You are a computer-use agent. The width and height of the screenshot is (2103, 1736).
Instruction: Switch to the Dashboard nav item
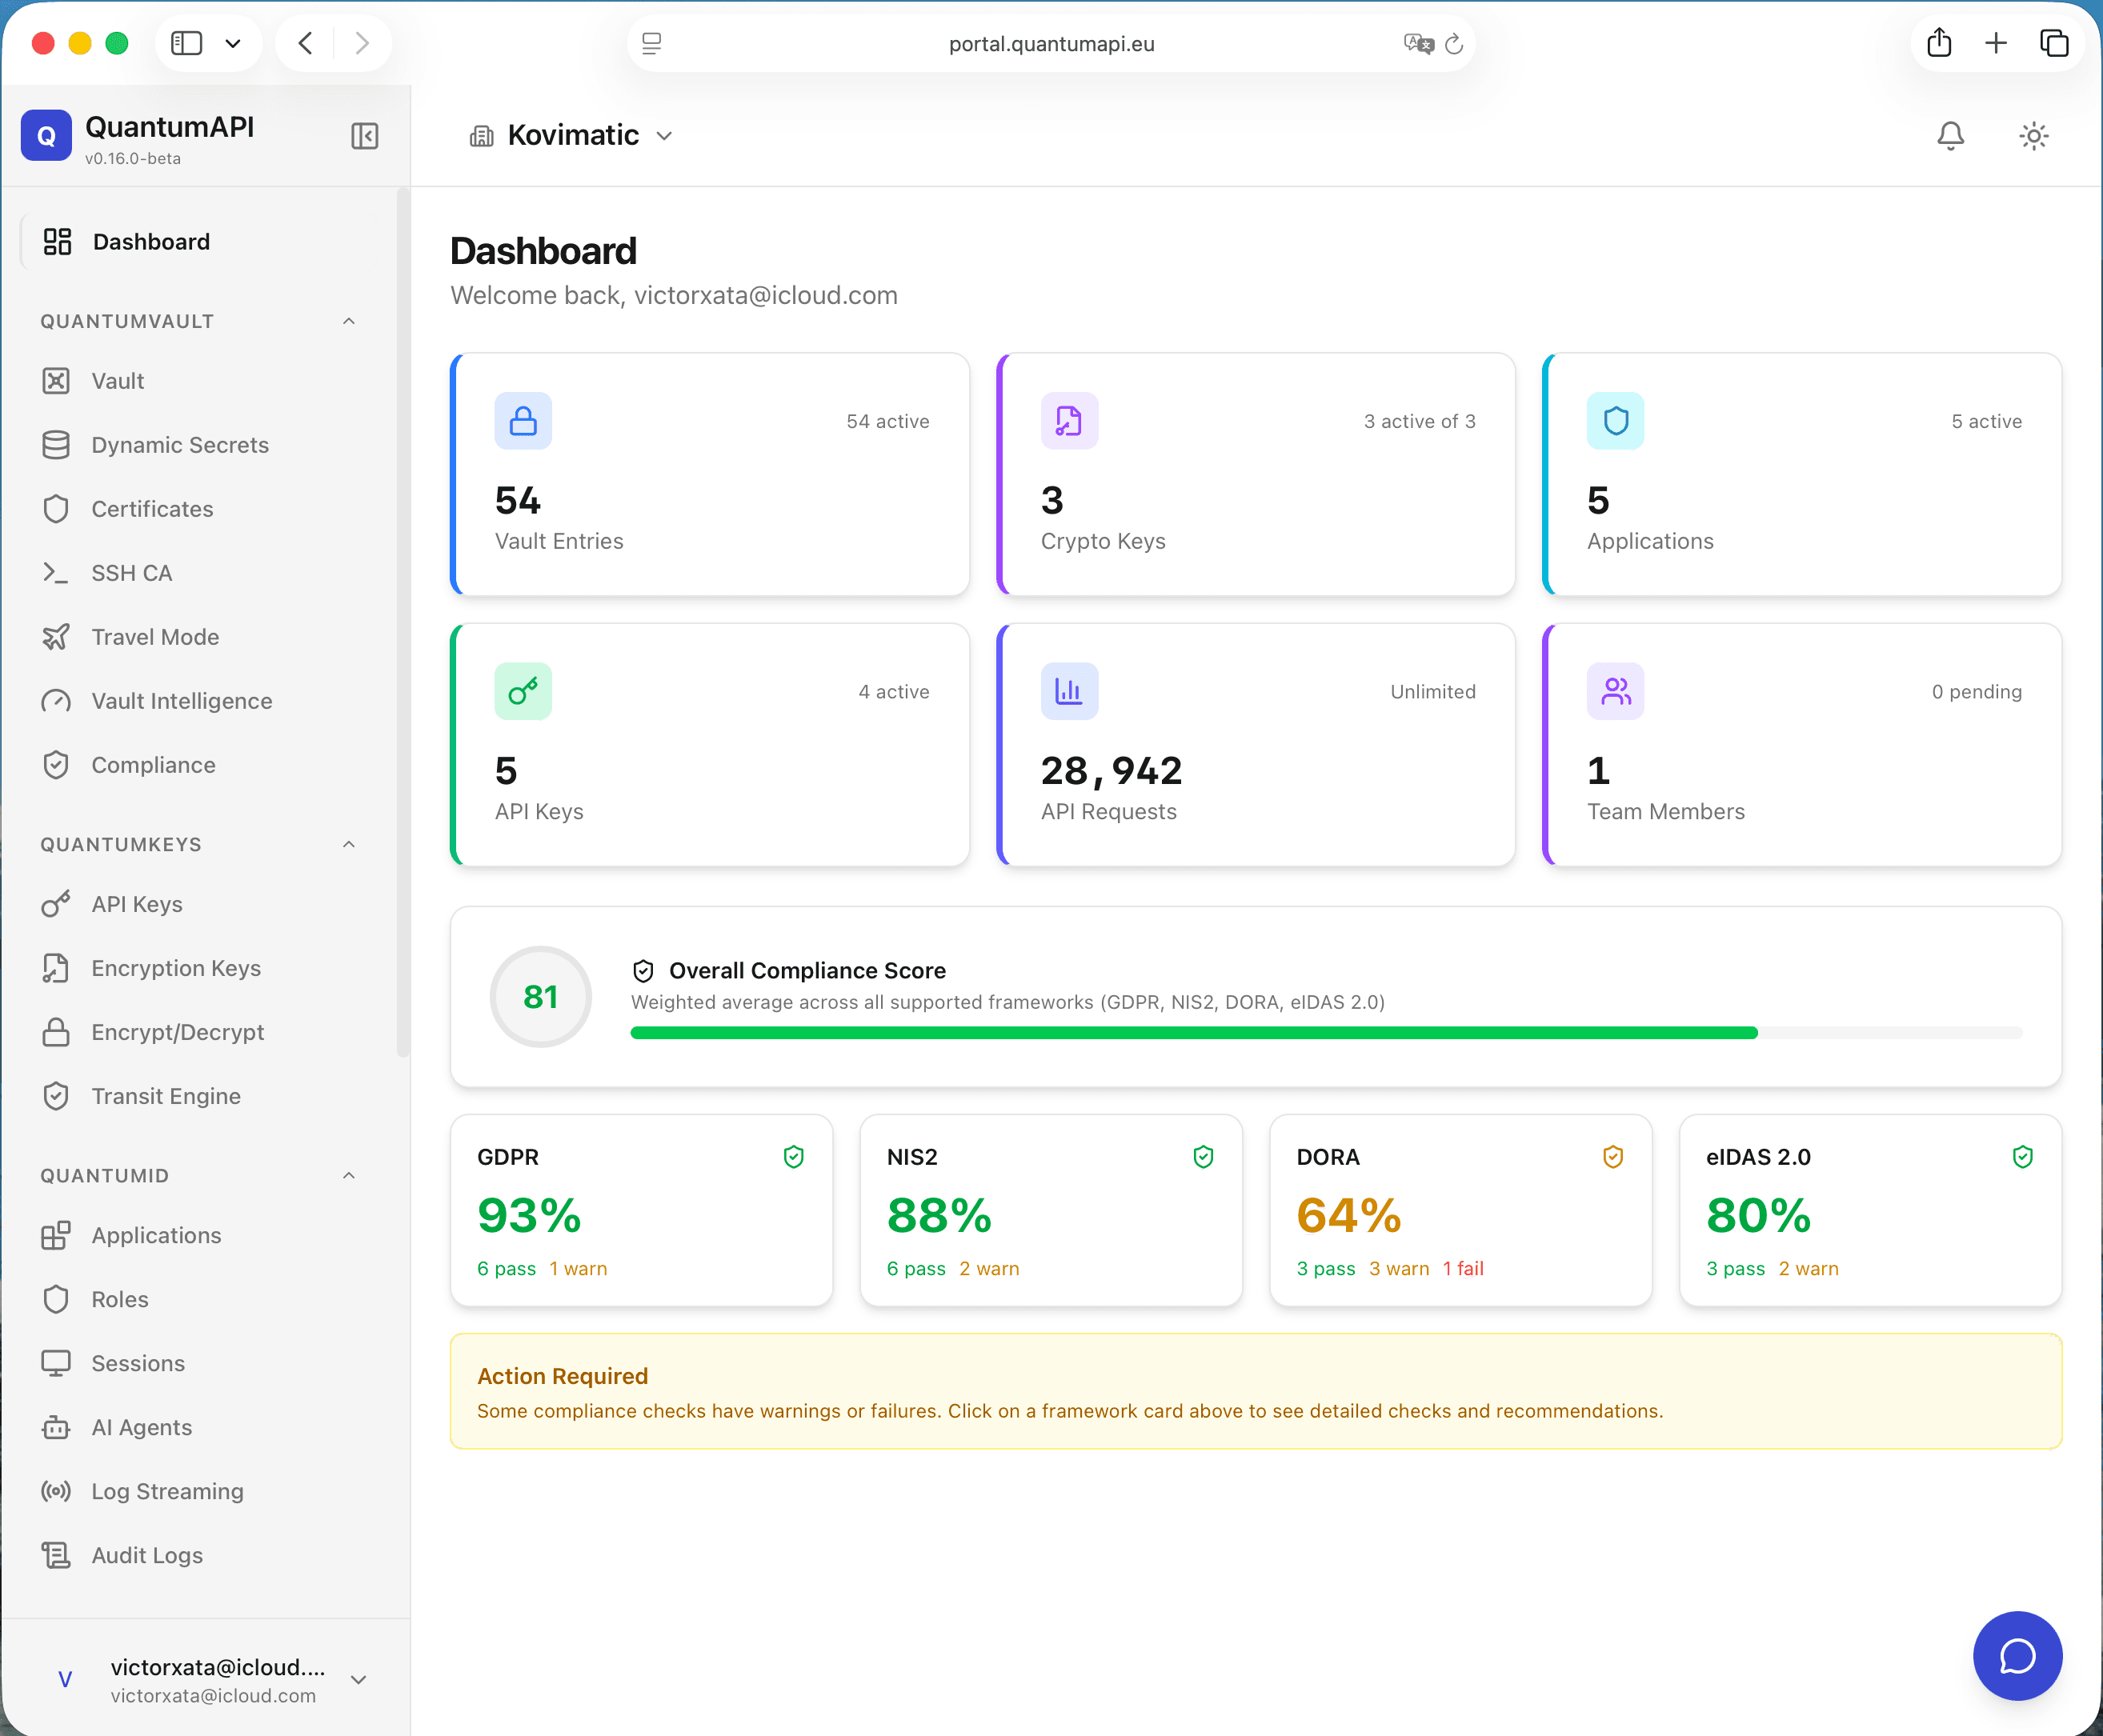click(151, 241)
